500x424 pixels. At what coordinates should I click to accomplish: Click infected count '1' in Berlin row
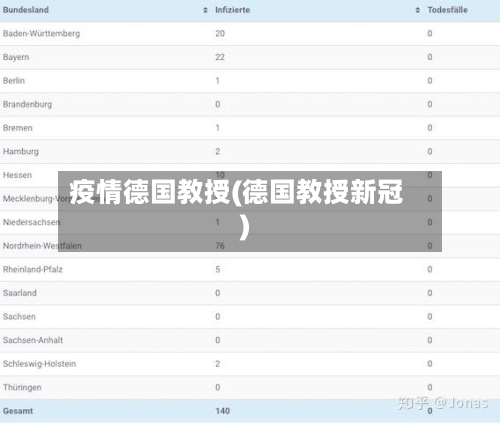pyautogui.click(x=218, y=81)
